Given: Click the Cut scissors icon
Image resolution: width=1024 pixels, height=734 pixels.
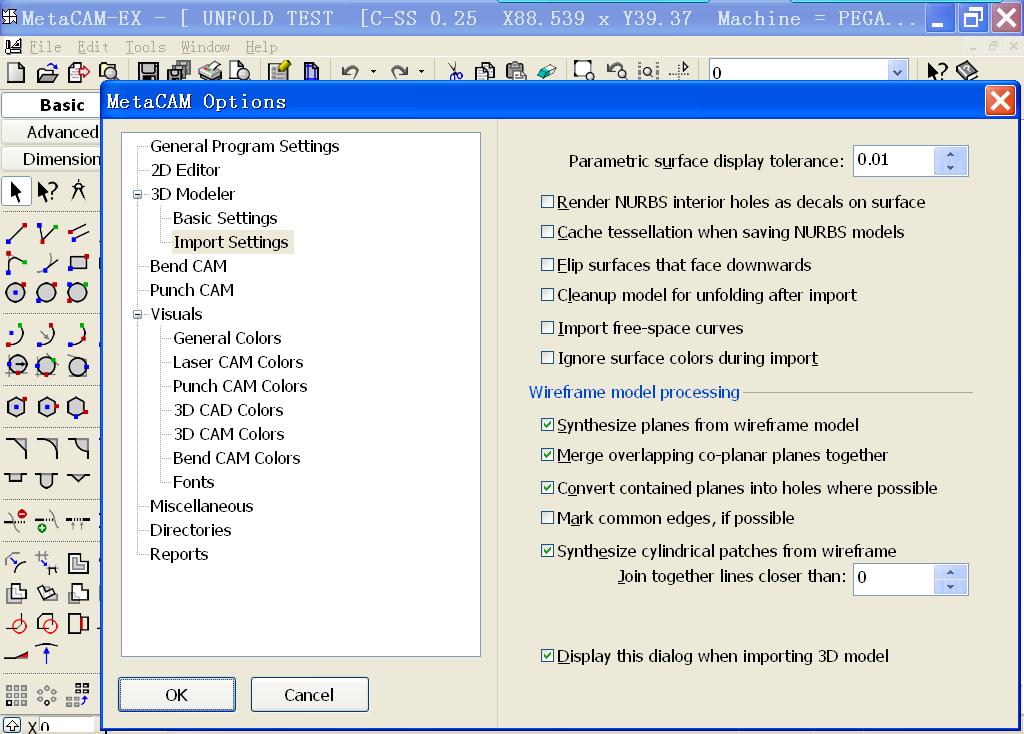Looking at the screenshot, I should (455, 71).
